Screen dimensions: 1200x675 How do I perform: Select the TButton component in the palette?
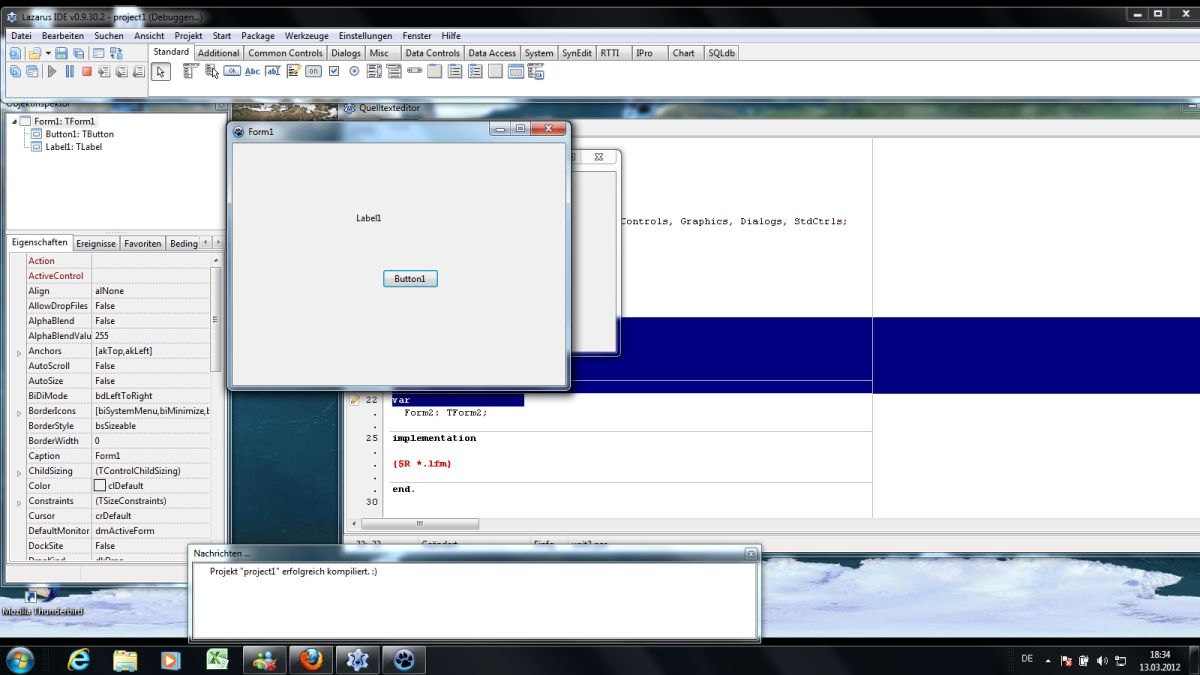point(232,71)
